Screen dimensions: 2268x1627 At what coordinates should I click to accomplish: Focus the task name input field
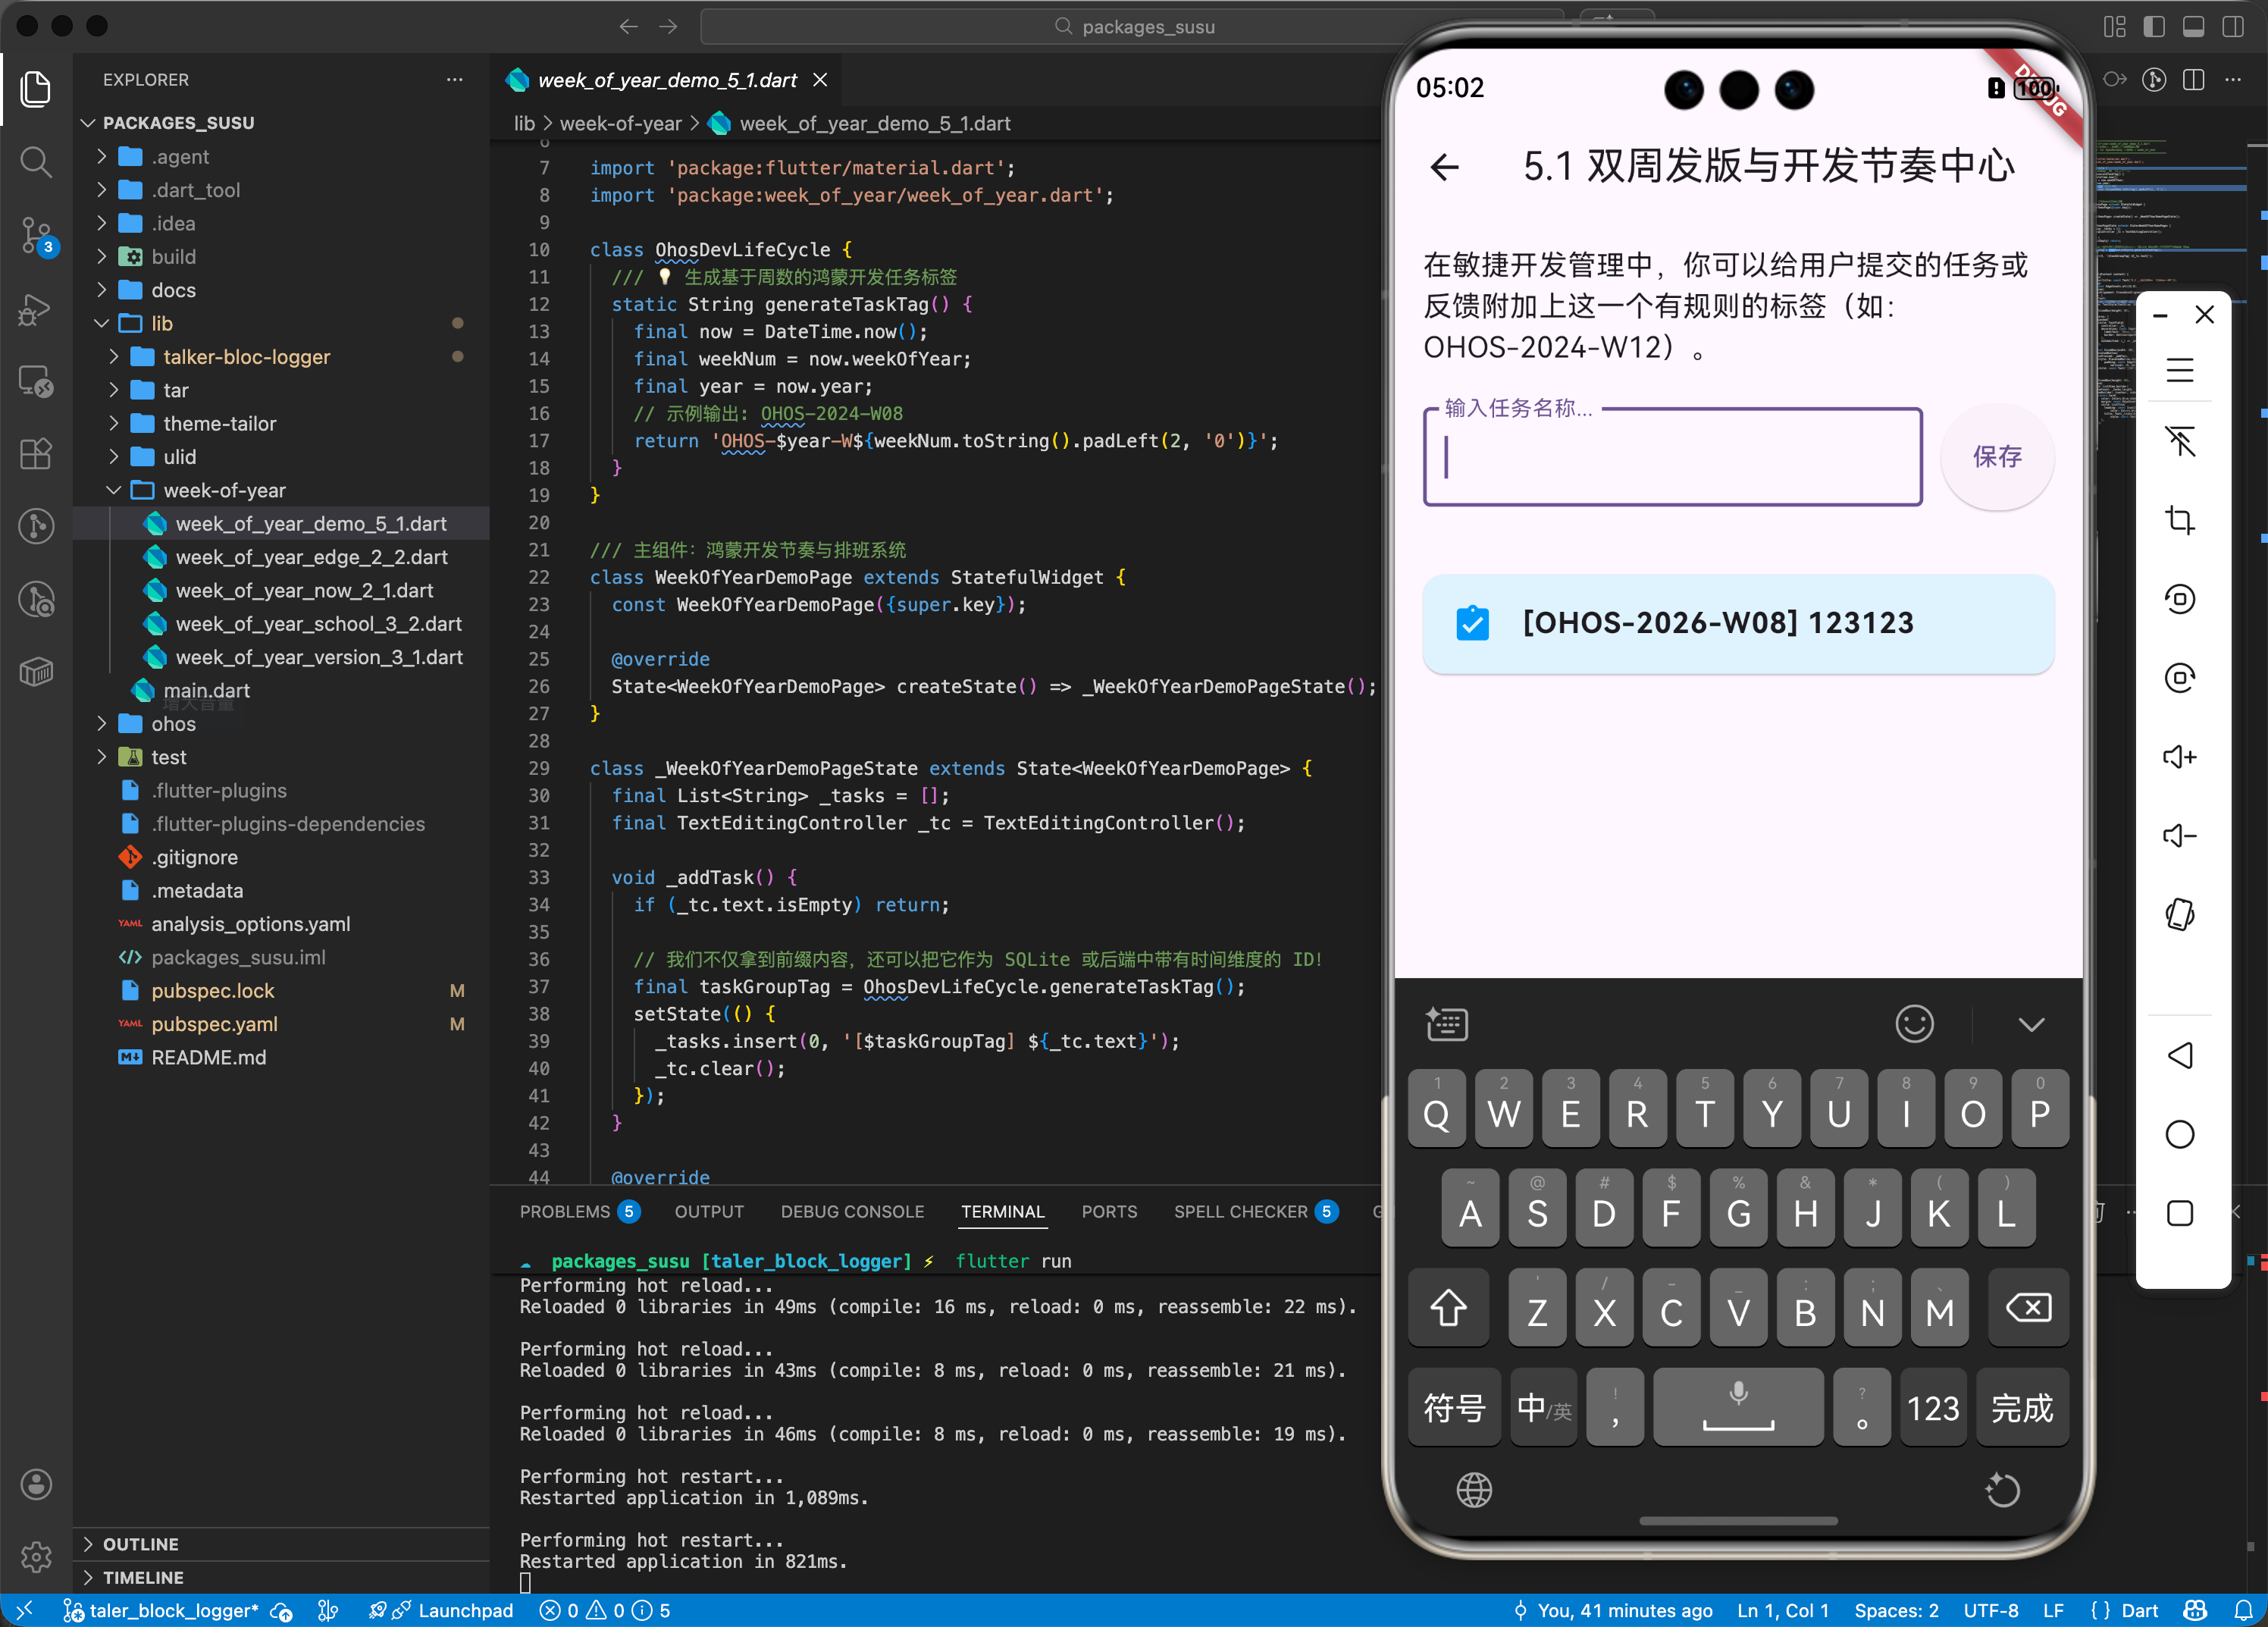1672,458
